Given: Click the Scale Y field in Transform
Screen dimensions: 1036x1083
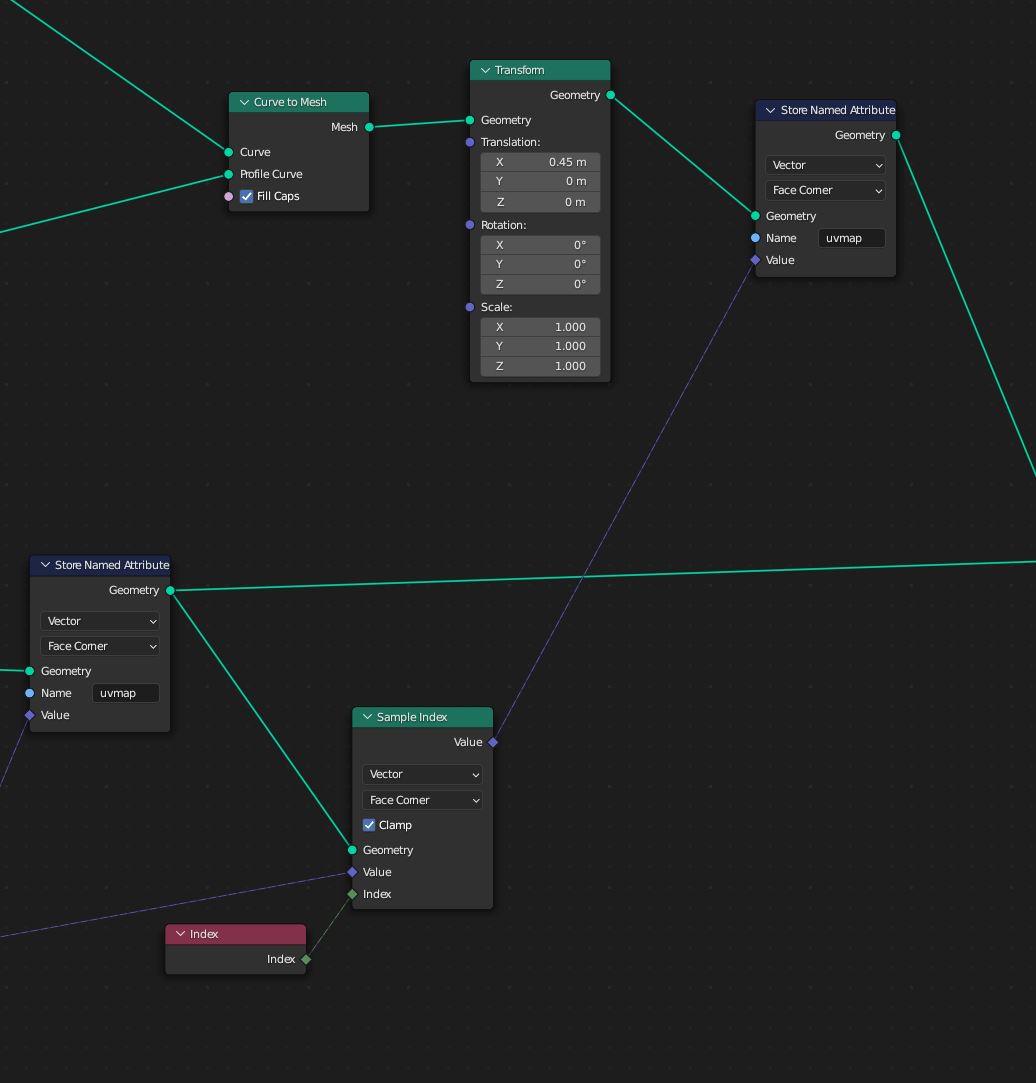Looking at the screenshot, I should click(540, 346).
